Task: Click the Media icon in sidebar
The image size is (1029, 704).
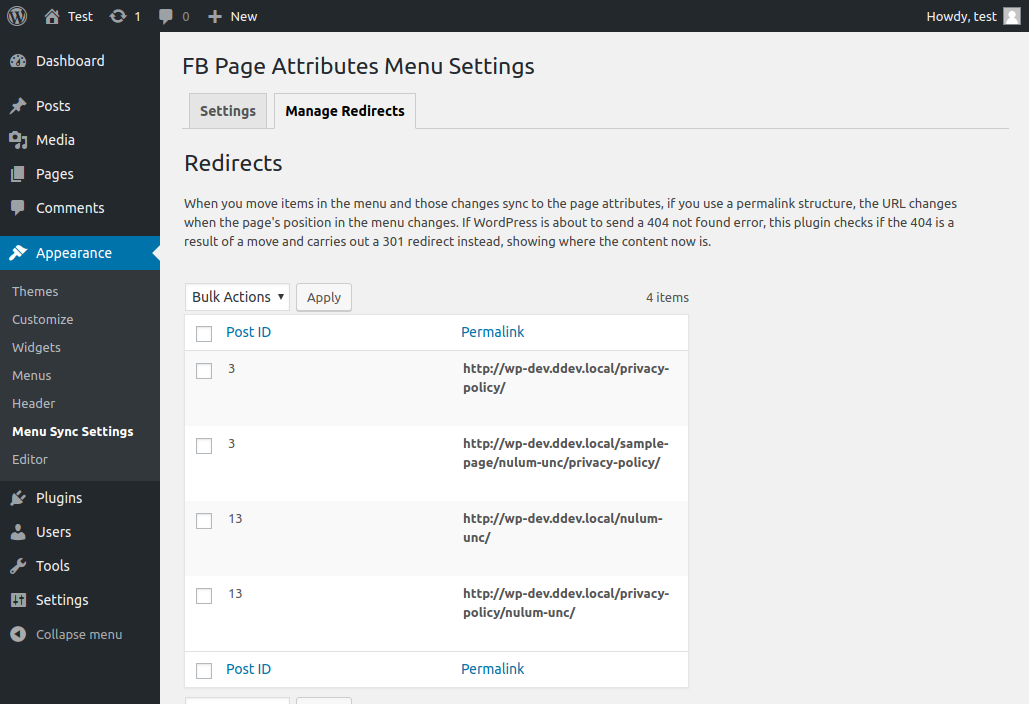Action: click(18, 140)
